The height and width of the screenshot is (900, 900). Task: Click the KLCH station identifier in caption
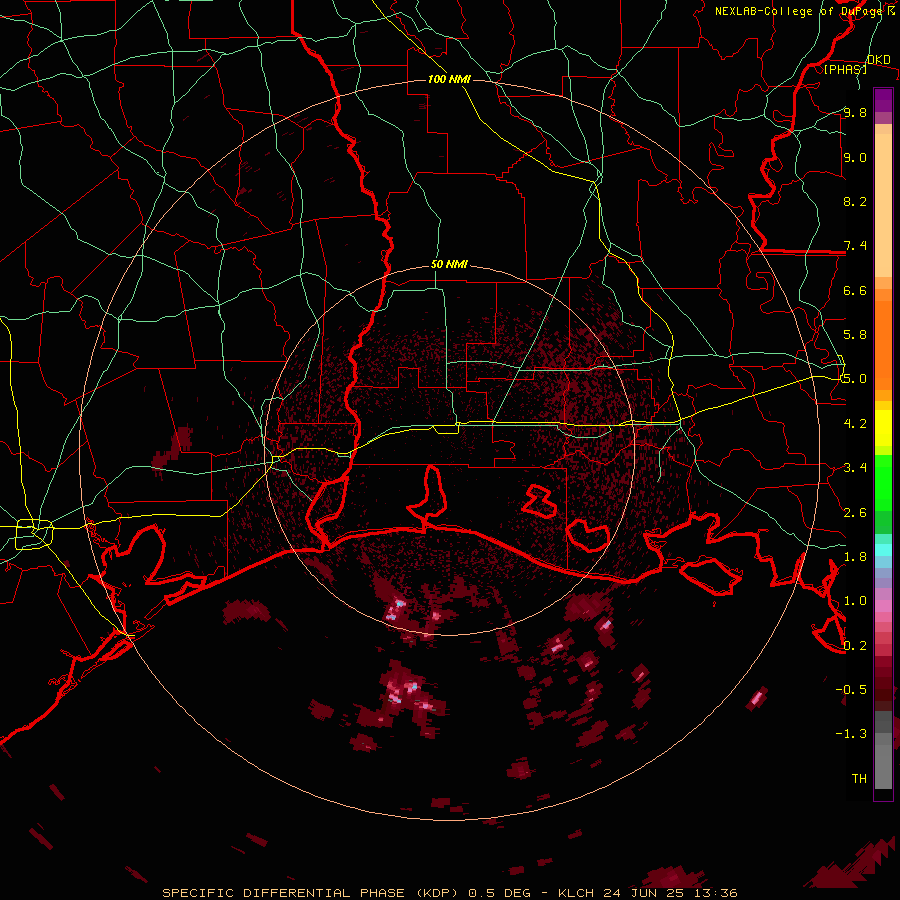[x=575, y=893]
